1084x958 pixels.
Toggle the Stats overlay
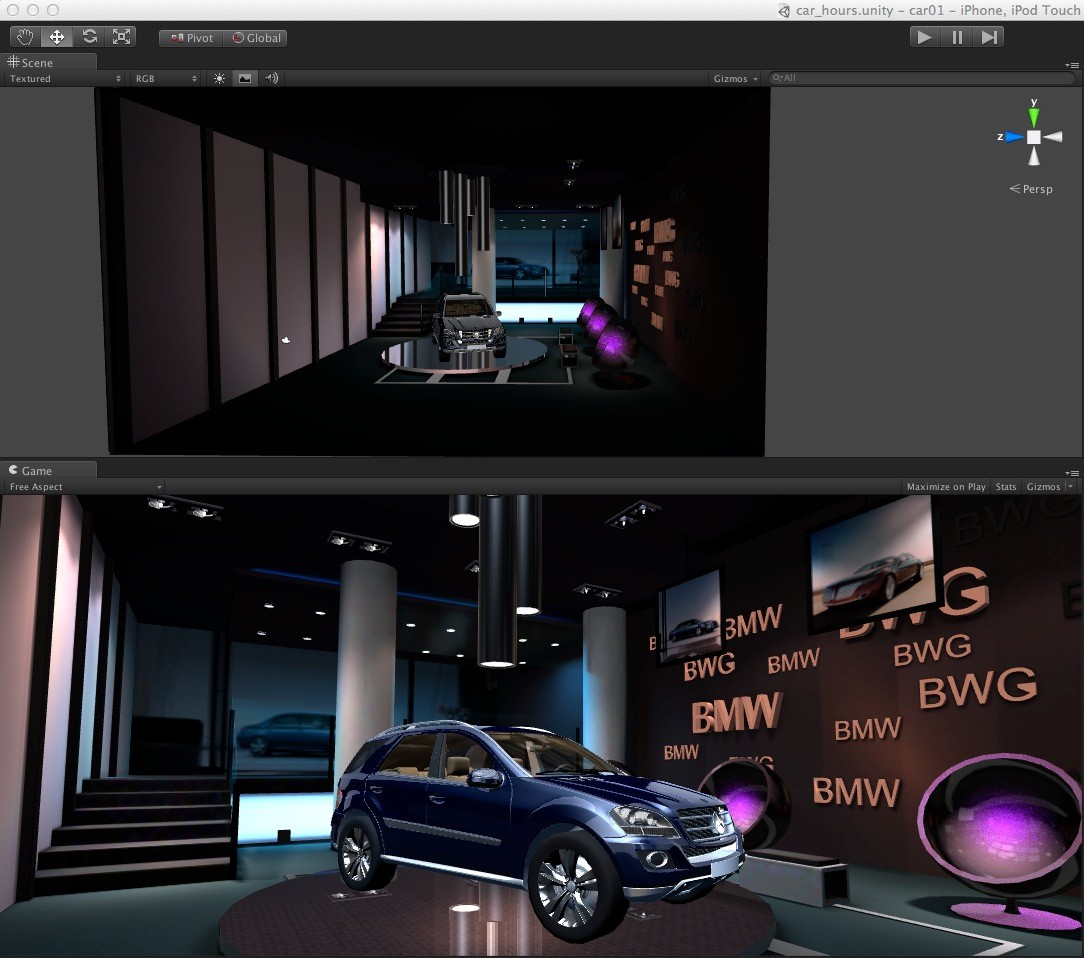tap(1006, 487)
